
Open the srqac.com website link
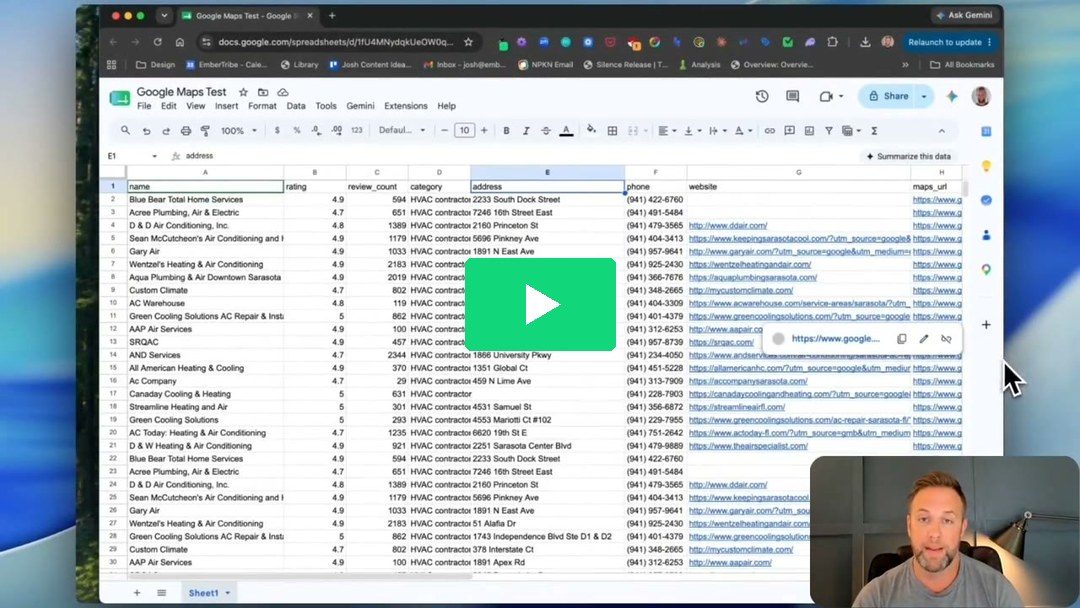pos(720,342)
